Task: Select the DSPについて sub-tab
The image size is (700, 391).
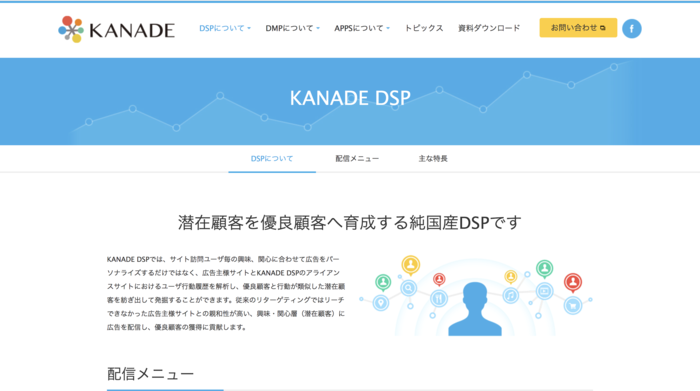Action: [x=272, y=159]
